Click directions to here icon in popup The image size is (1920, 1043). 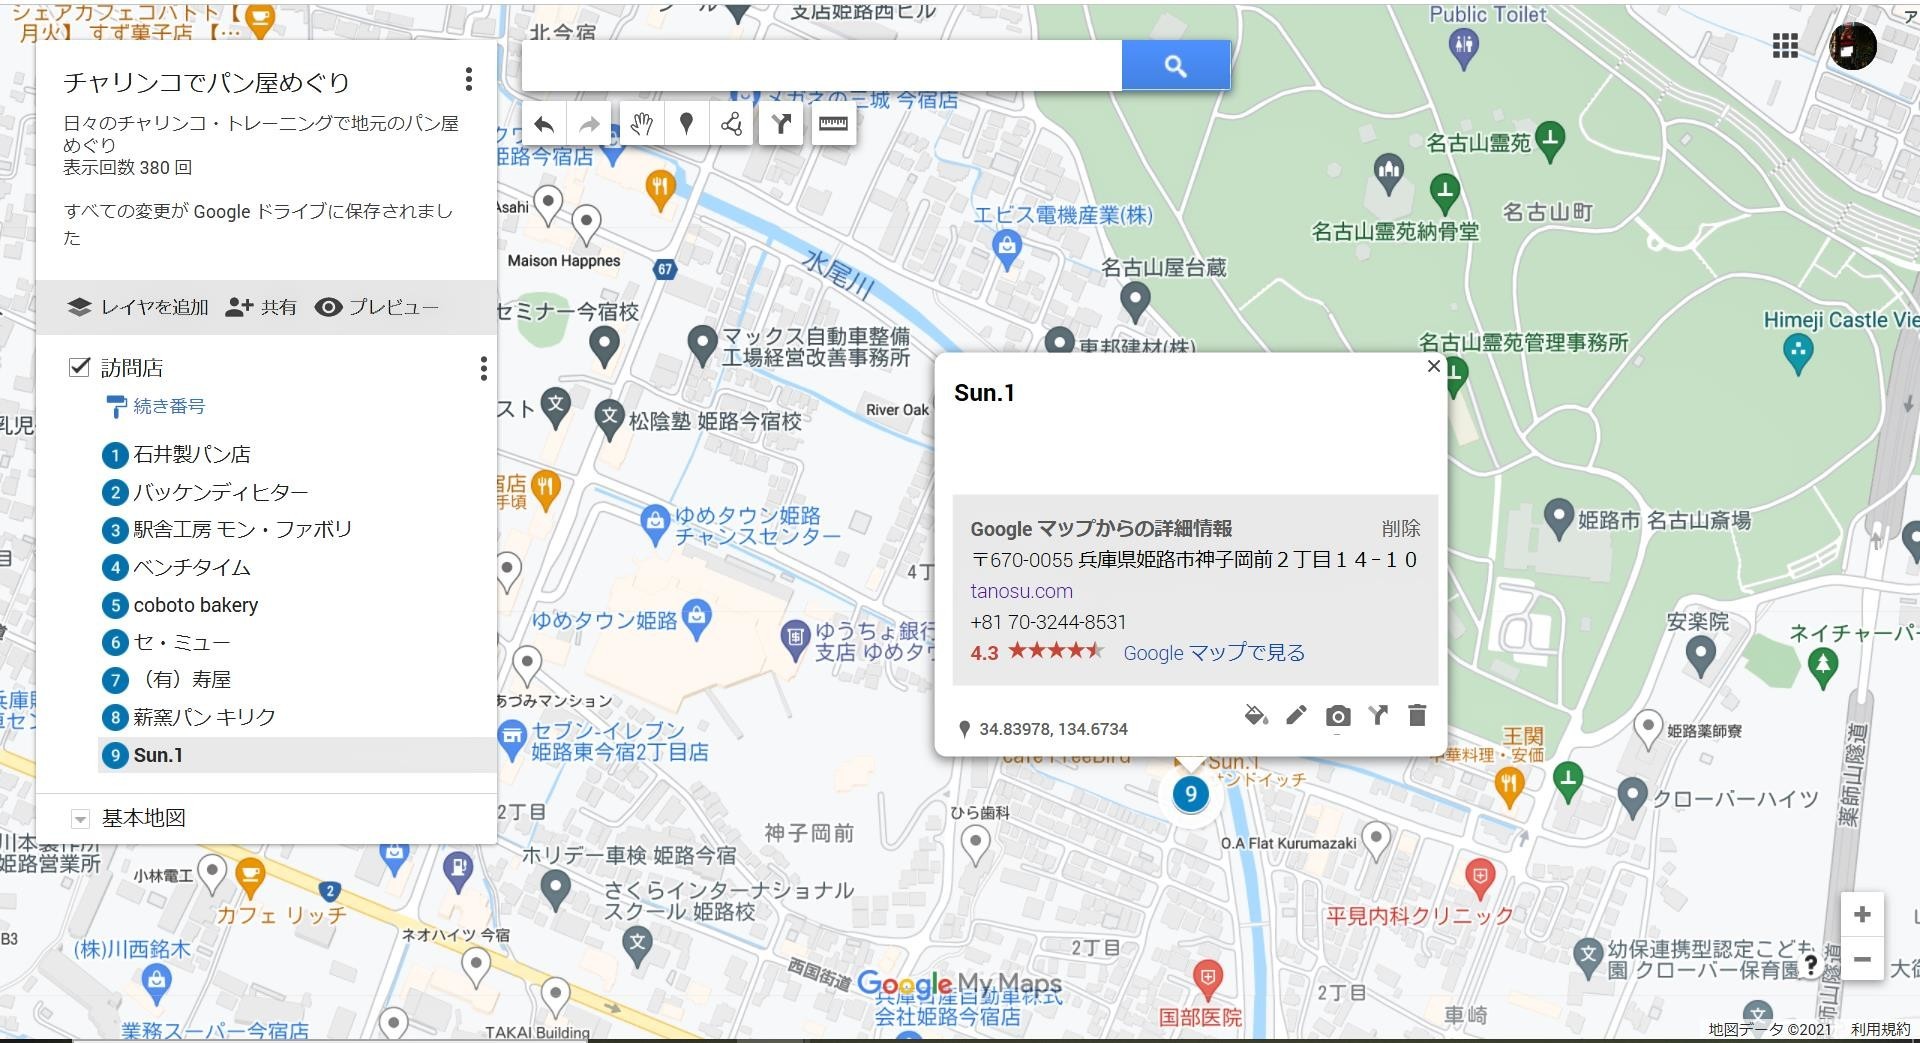[x=1378, y=715]
